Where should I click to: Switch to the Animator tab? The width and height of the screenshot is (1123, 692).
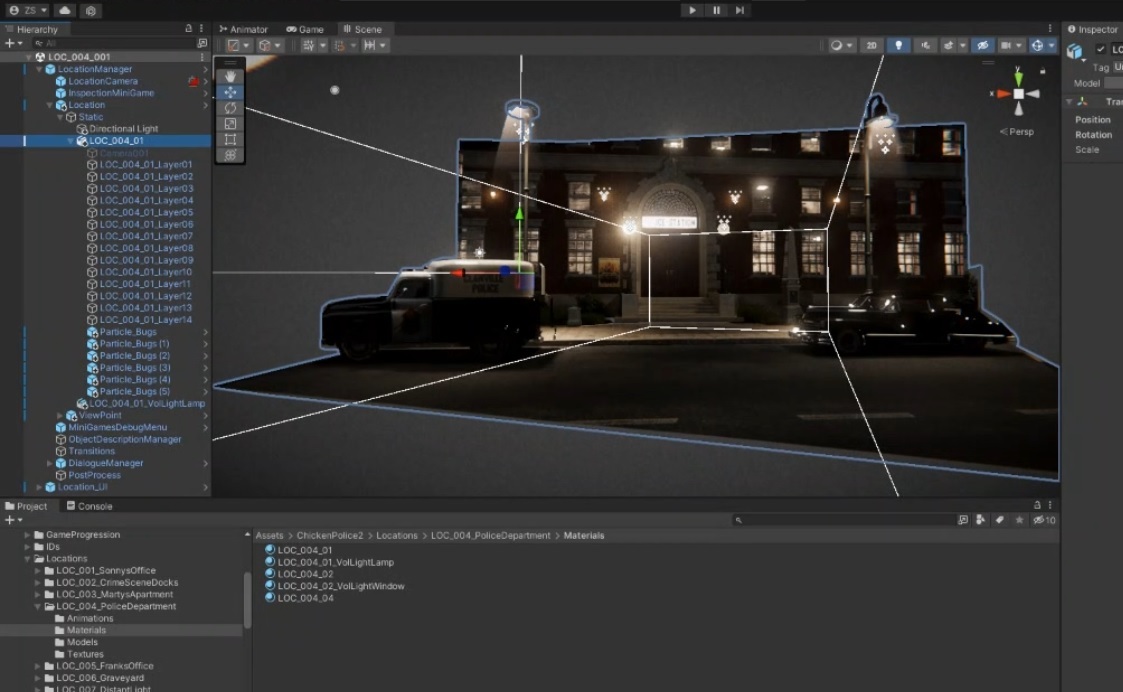244,29
